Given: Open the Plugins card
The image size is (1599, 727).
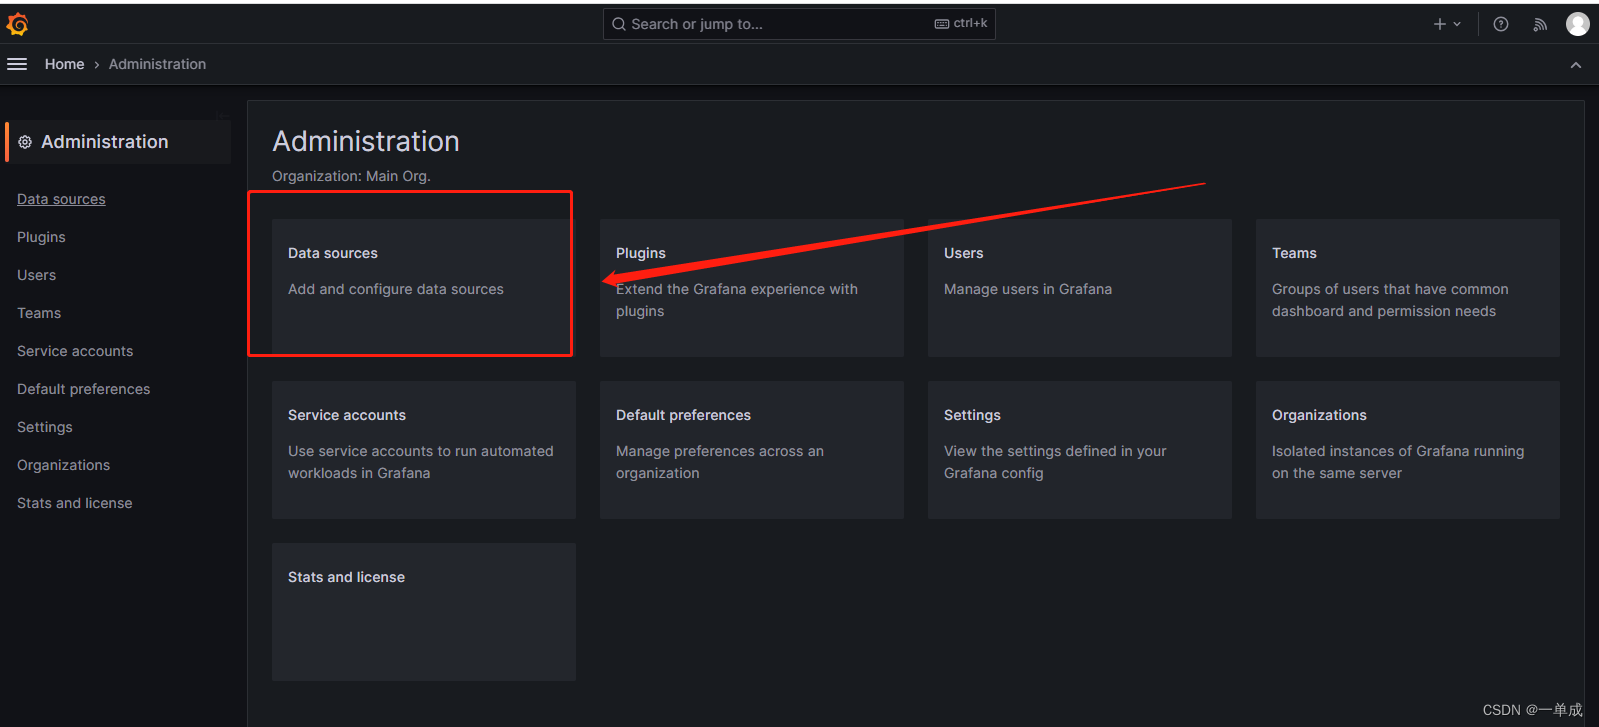Looking at the screenshot, I should coord(752,288).
